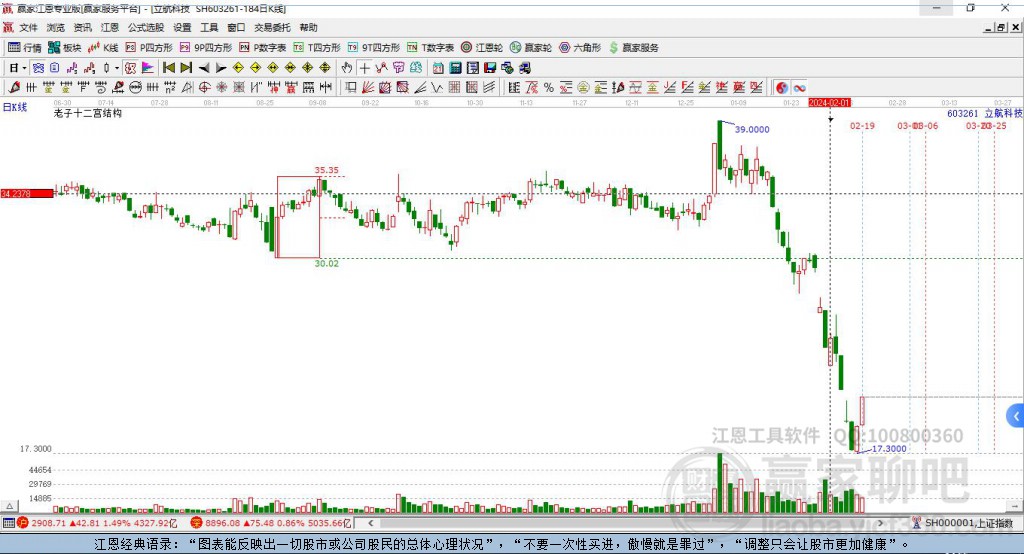Open the 9P四方形 tool
The height and width of the screenshot is (554, 1024).
[x=206, y=48]
